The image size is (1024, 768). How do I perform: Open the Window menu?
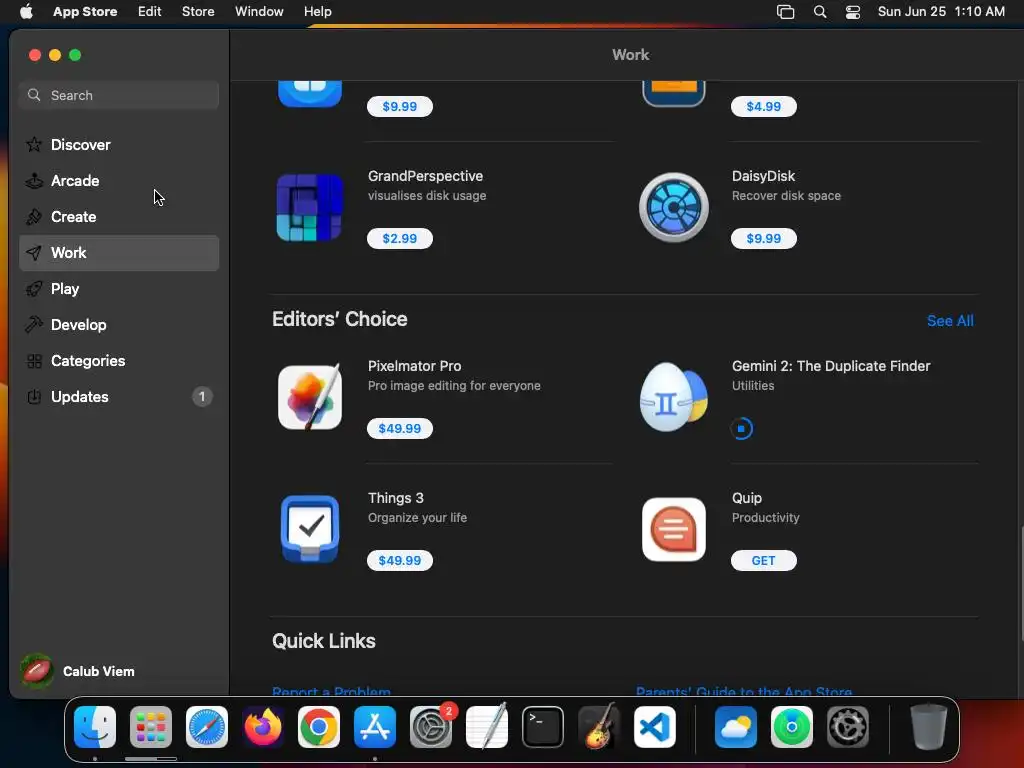pos(259,12)
